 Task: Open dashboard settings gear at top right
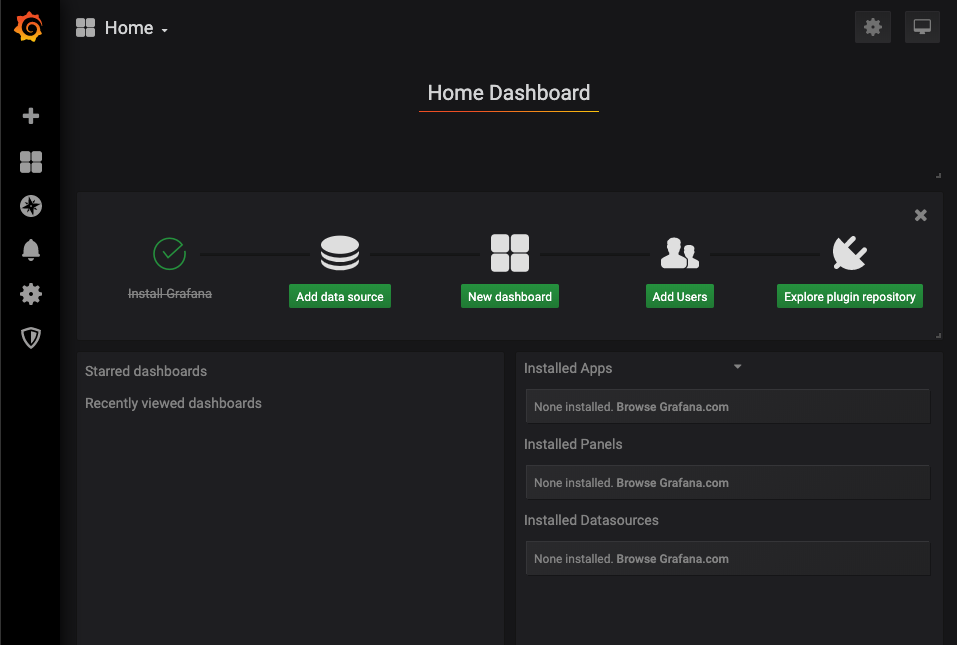[873, 27]
